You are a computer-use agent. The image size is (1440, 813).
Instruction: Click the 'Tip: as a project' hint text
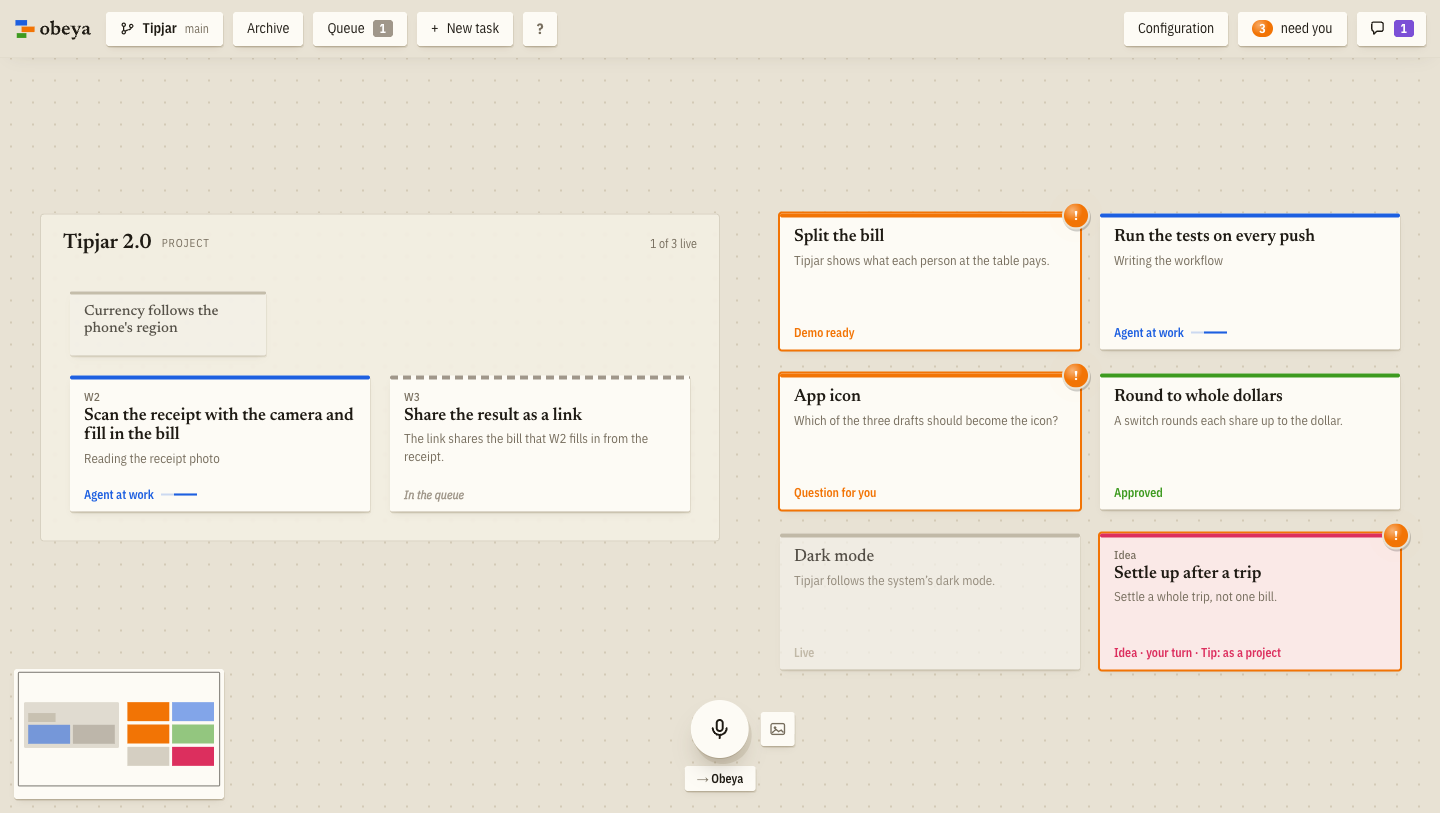click(1241, 653)
